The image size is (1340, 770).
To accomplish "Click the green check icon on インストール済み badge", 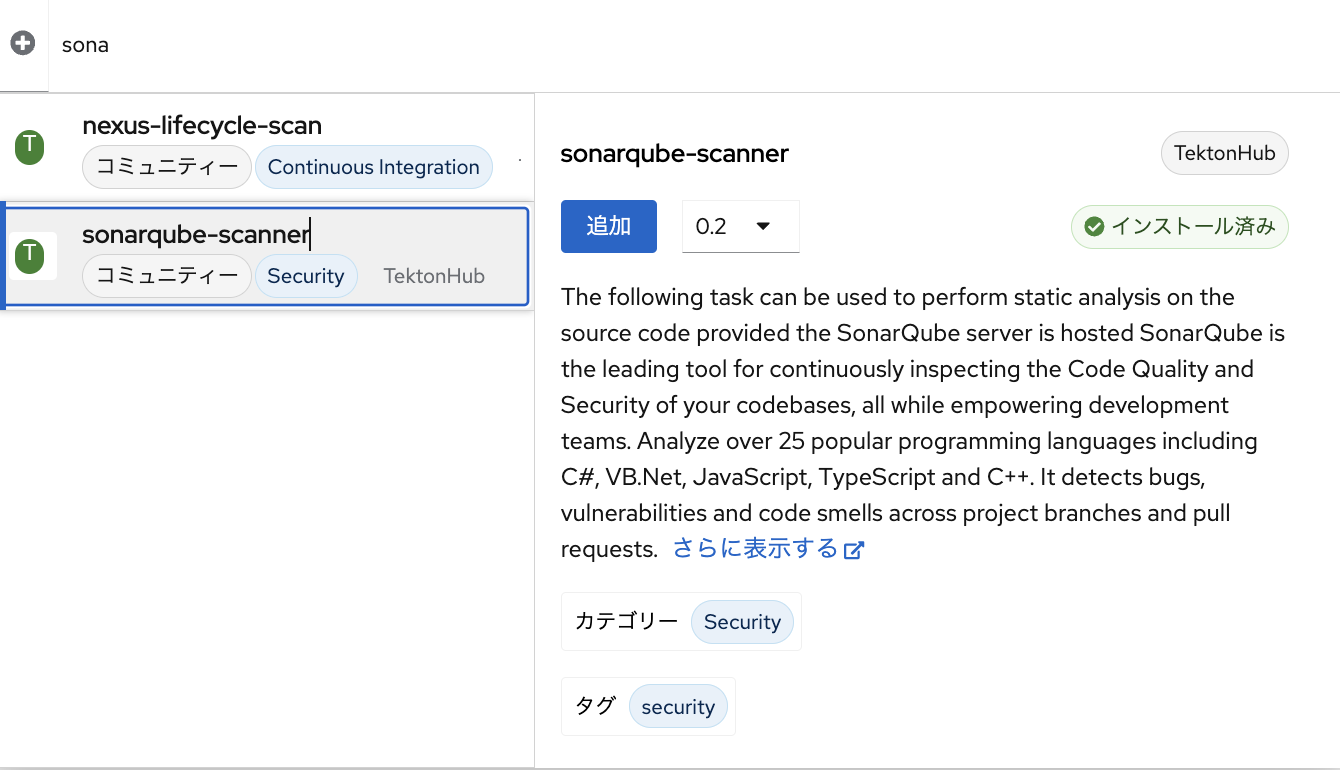I will pyautogui.click(x=1094, y=227).
